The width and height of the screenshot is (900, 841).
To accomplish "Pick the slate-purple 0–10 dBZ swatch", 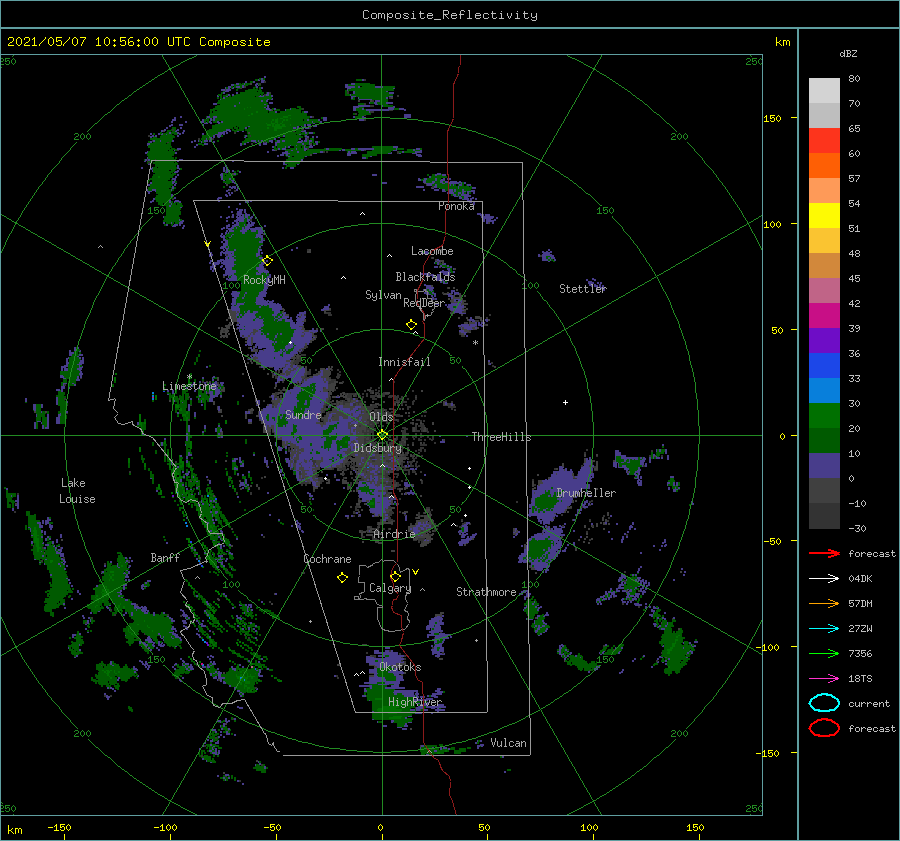I will pos(824,466).
